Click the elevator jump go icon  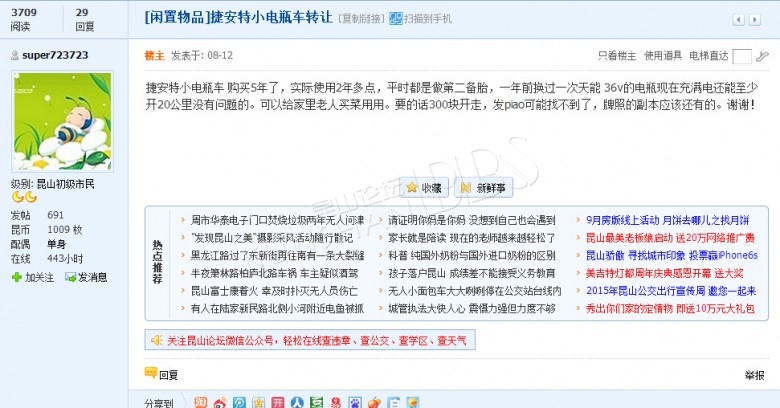(763, 56)
